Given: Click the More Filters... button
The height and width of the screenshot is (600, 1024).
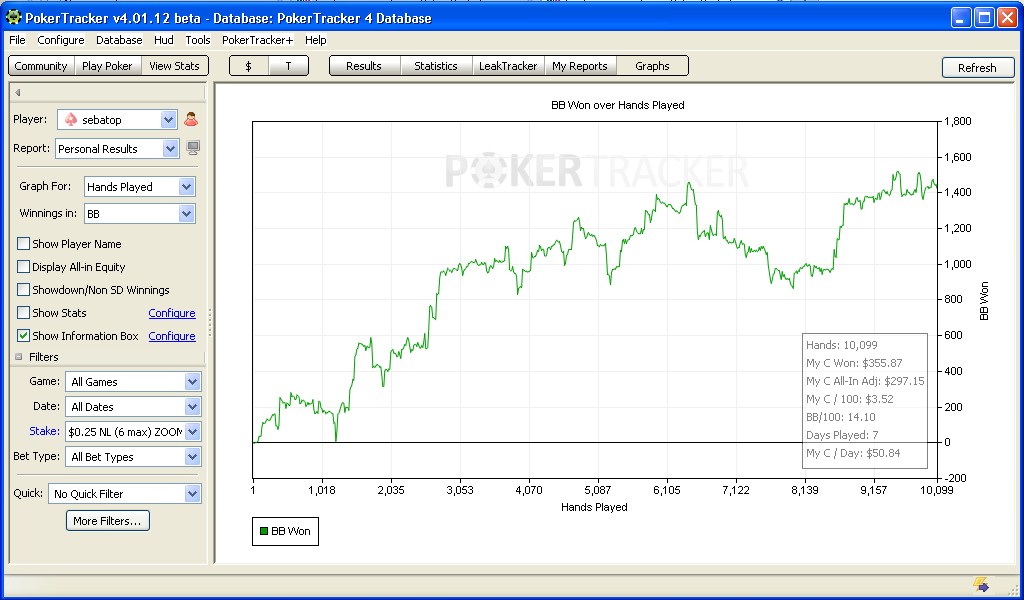Looking at the screenshot, I should [x=108, y=521].
